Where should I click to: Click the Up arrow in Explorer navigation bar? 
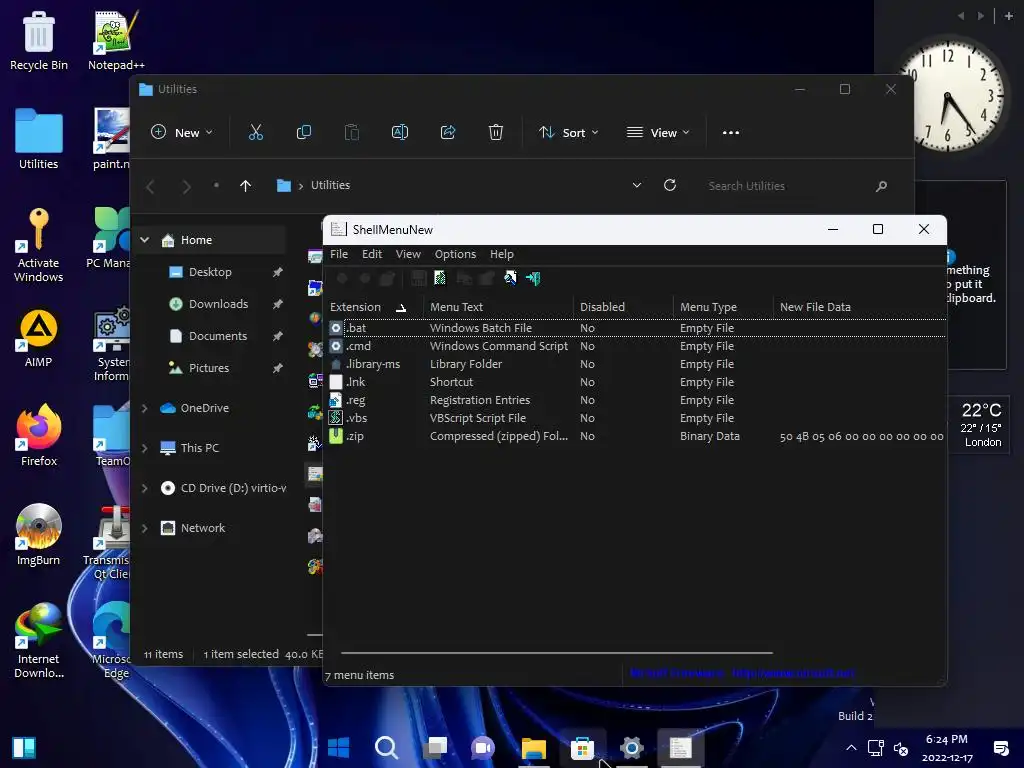point(246,186)
